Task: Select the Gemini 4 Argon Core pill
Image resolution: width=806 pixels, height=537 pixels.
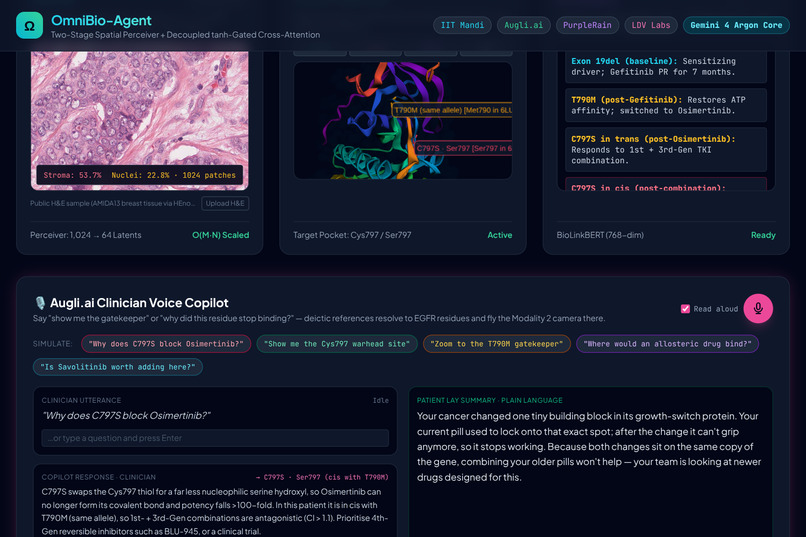Action: click(736, 25)
